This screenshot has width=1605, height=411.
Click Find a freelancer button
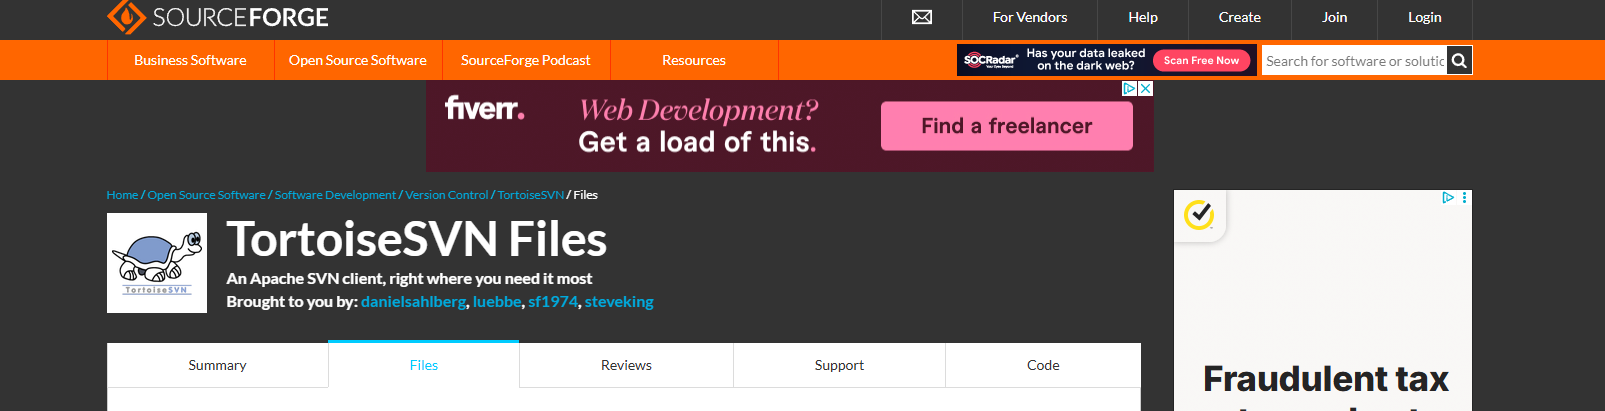[1007, 126]
